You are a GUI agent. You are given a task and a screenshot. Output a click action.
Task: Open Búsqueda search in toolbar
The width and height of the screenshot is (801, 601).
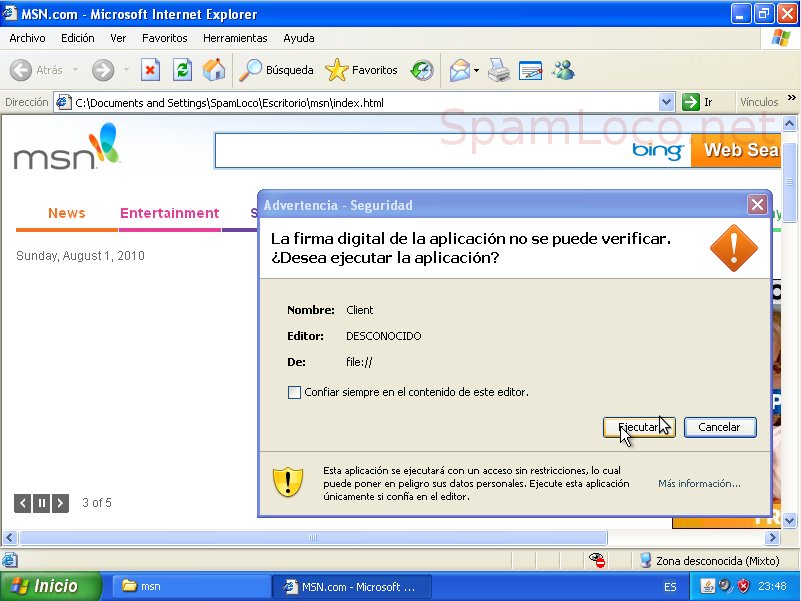[x=276, y=70]
